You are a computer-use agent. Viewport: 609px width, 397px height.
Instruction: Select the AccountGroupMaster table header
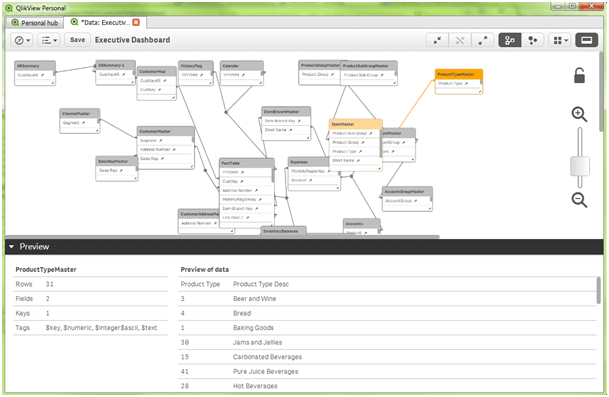(407, 192)
